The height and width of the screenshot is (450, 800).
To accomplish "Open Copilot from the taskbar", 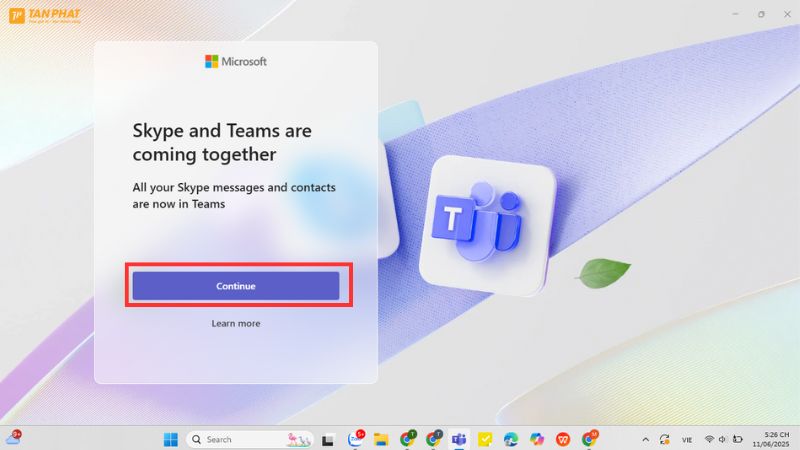I will coord(537,439).
